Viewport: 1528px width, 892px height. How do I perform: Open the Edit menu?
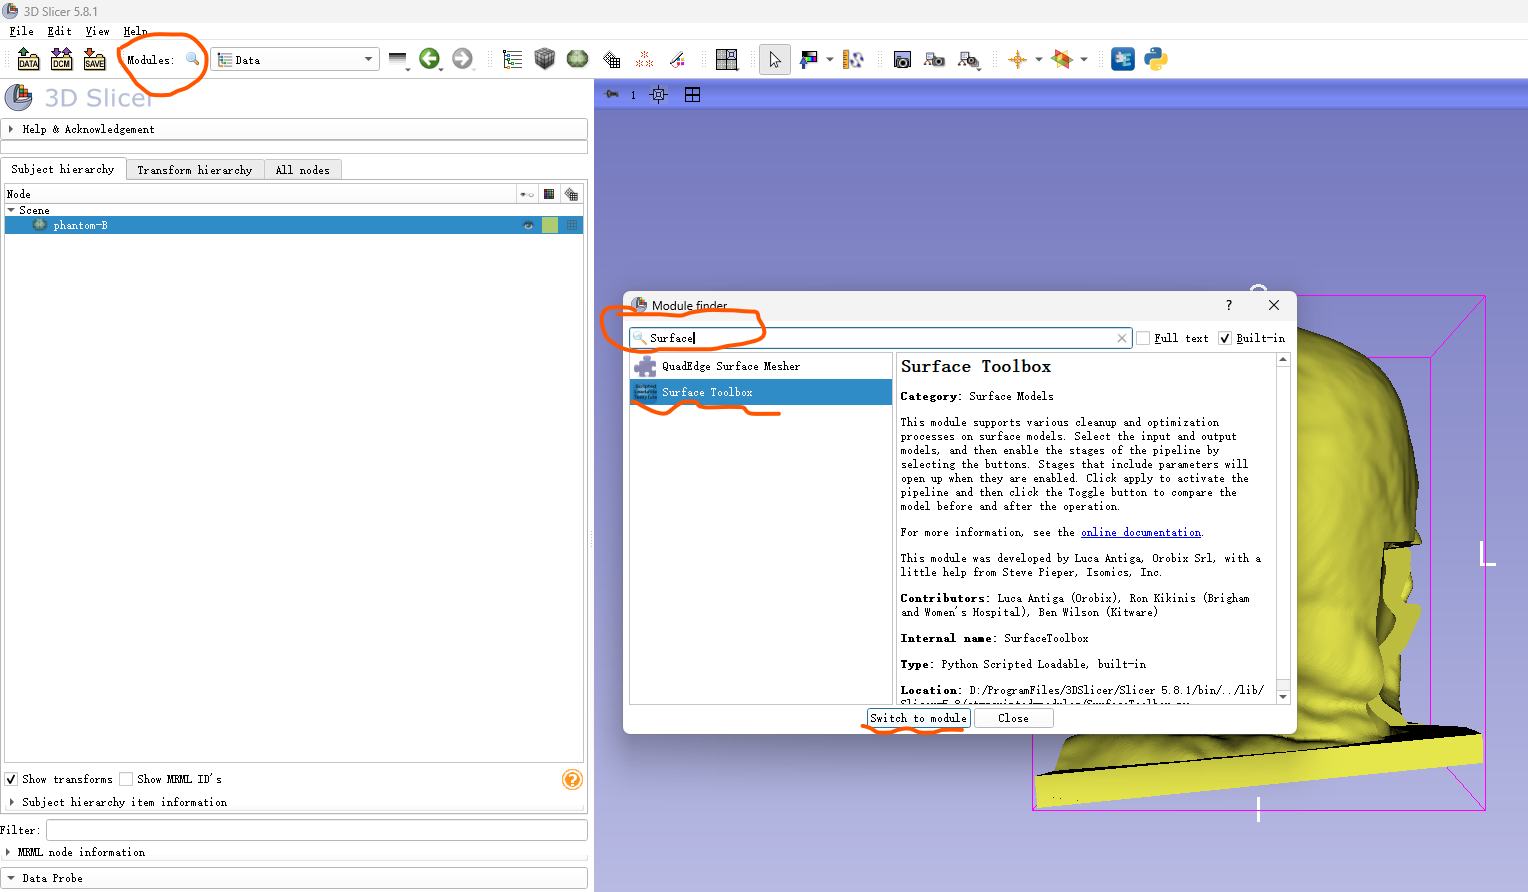(x=59, y=31)
